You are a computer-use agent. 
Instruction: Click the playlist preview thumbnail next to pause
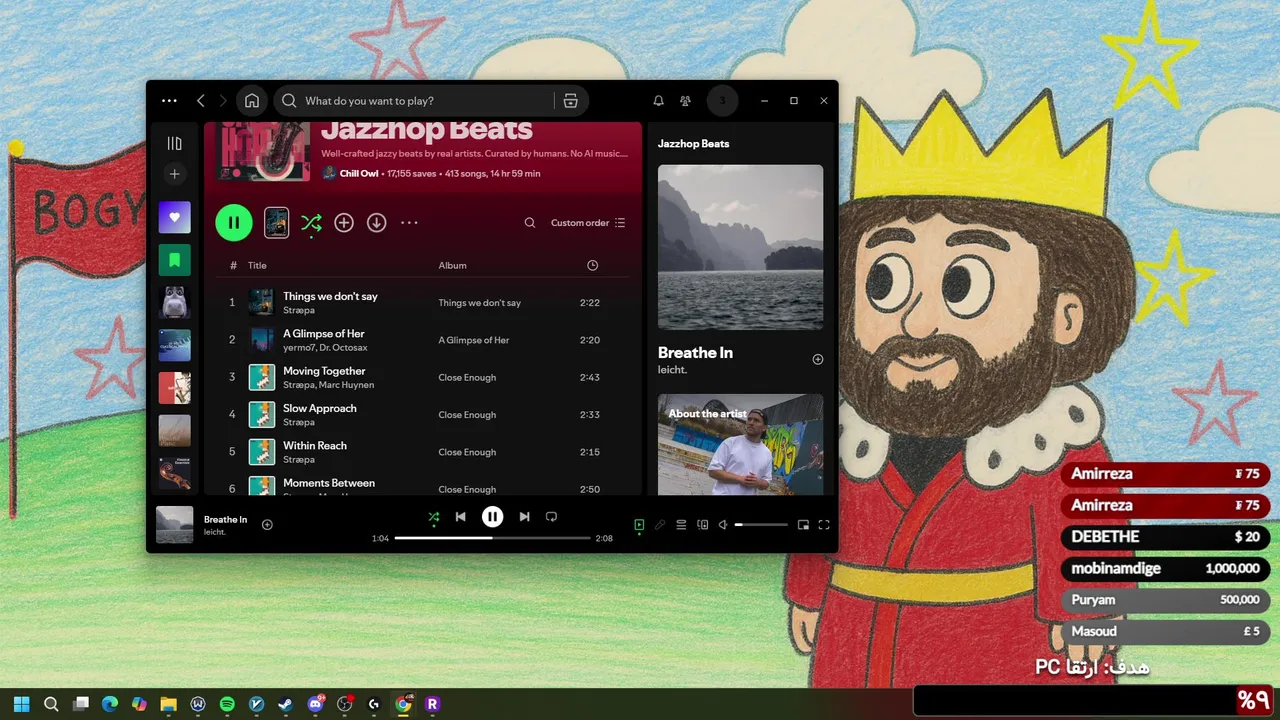coord(277,222)
